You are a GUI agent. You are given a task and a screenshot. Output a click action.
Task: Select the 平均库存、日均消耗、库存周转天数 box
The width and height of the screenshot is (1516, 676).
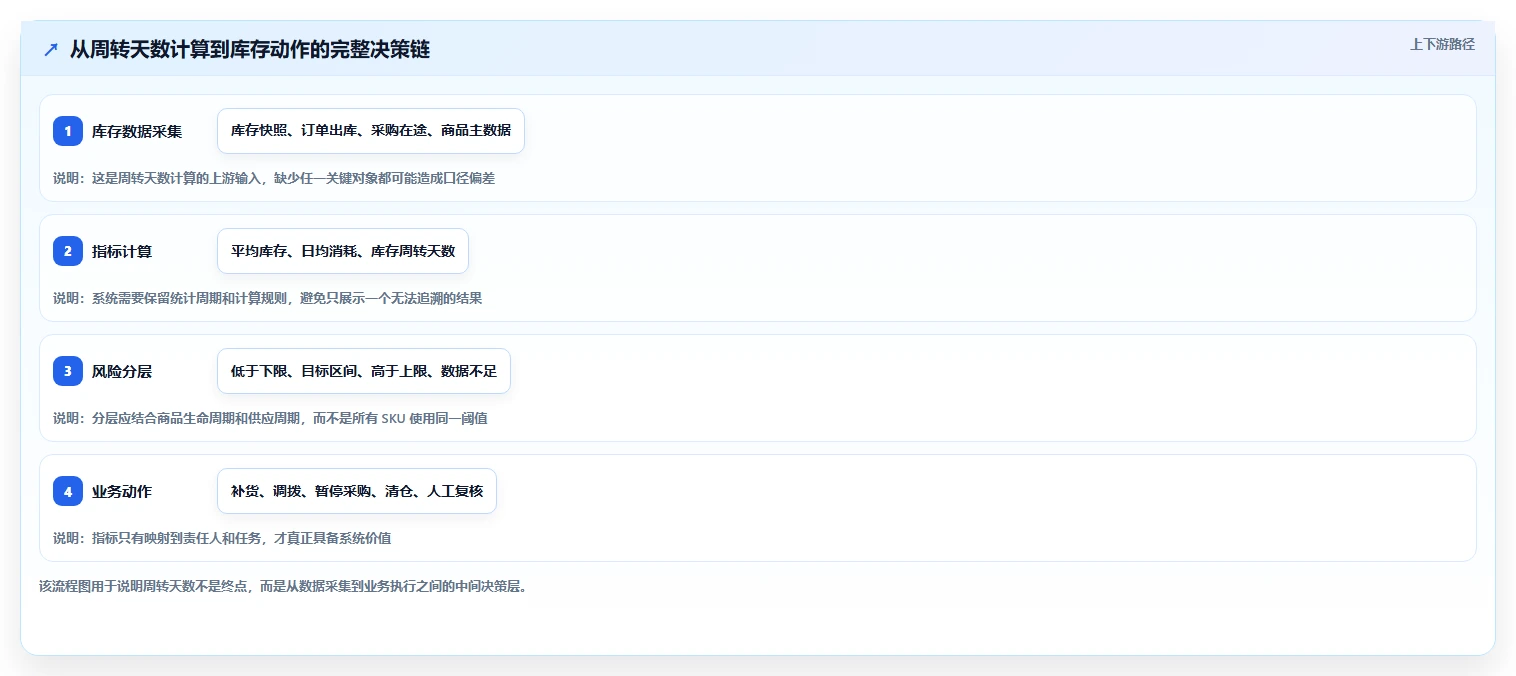(x=343, y=251)
